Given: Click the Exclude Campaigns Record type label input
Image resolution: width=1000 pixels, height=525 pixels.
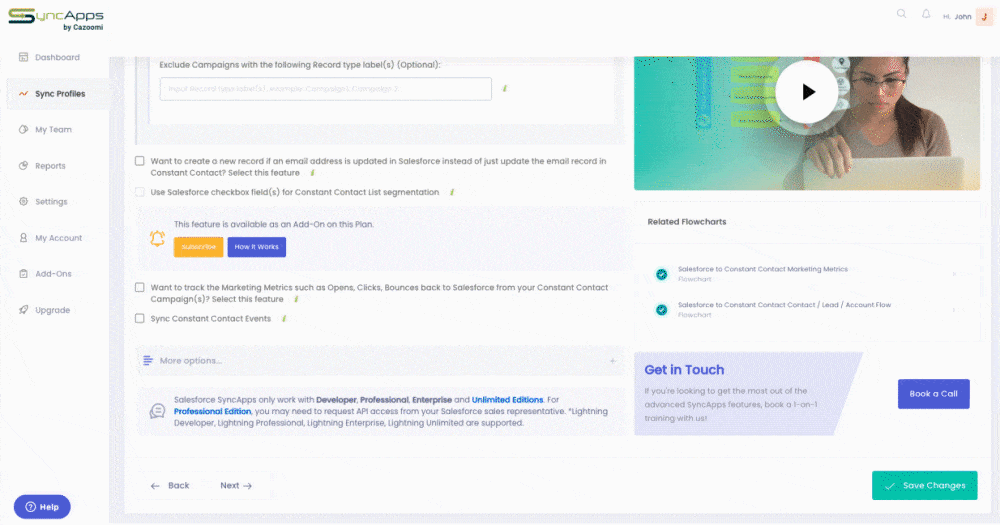Looking at the screenshot, I should pyautogui.click(x=326, y=89).
